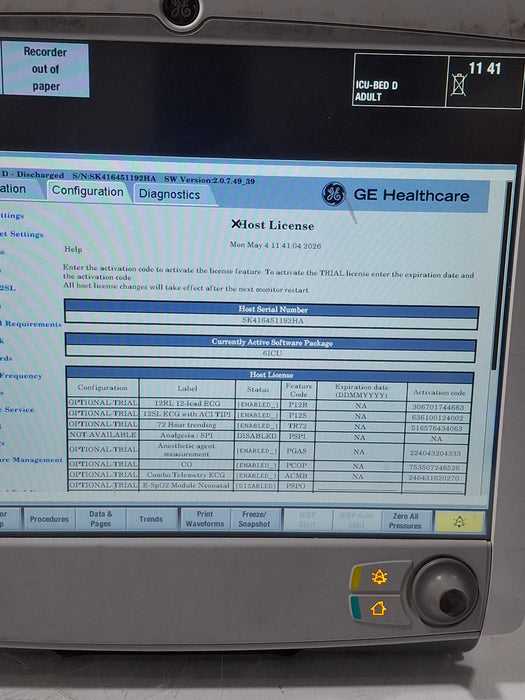Click the Help link
525x700 pixels.
[x=73, y=249]
